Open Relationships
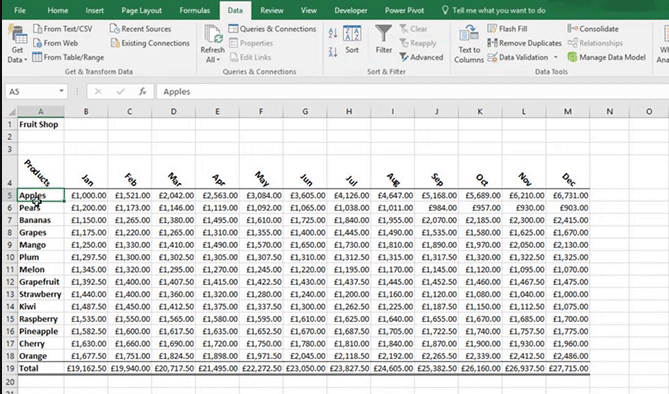Viewport: 669px width, 394px height. click(x=595, y=43)
